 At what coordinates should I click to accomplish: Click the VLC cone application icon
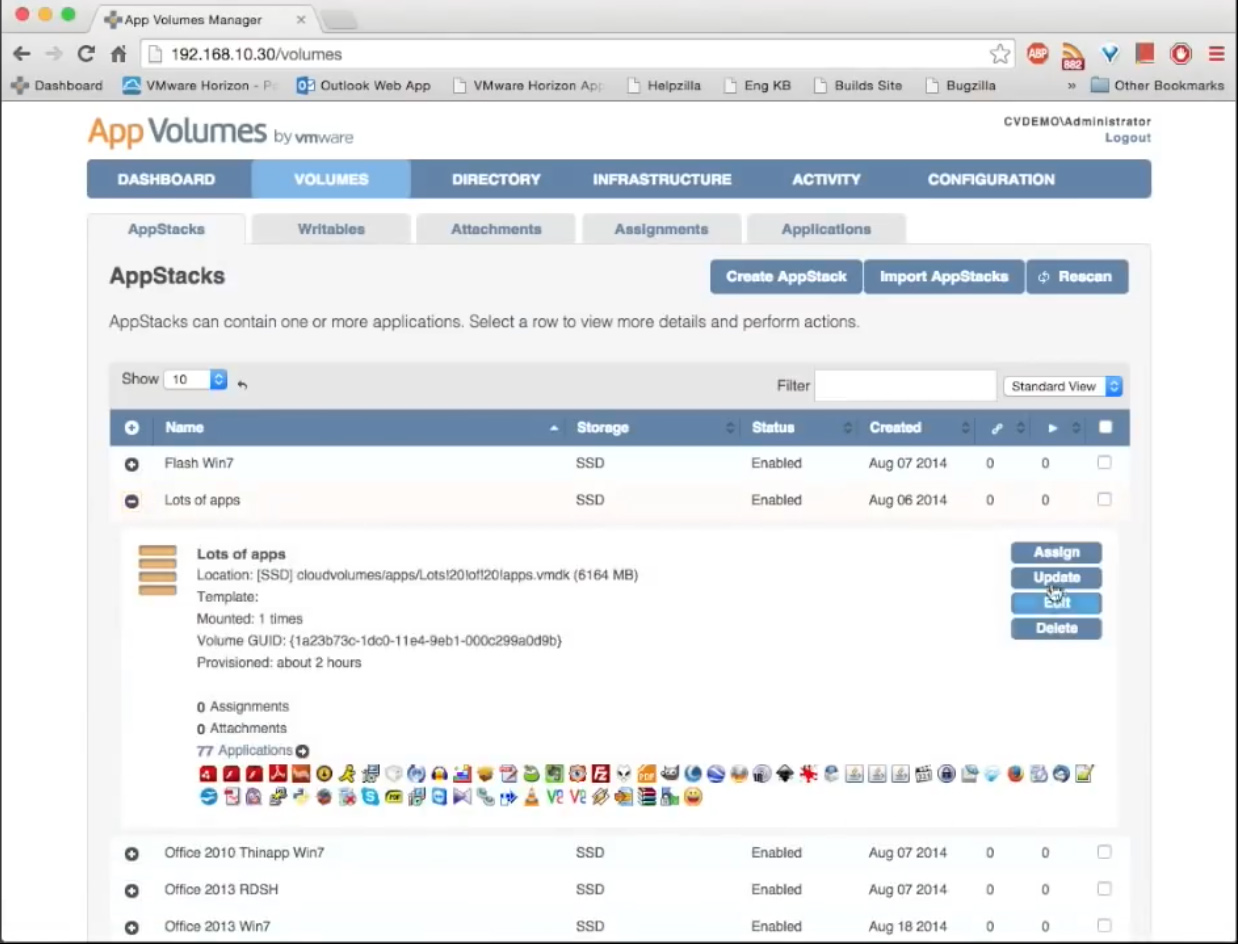pyautogui.click(x=532, y=797)
